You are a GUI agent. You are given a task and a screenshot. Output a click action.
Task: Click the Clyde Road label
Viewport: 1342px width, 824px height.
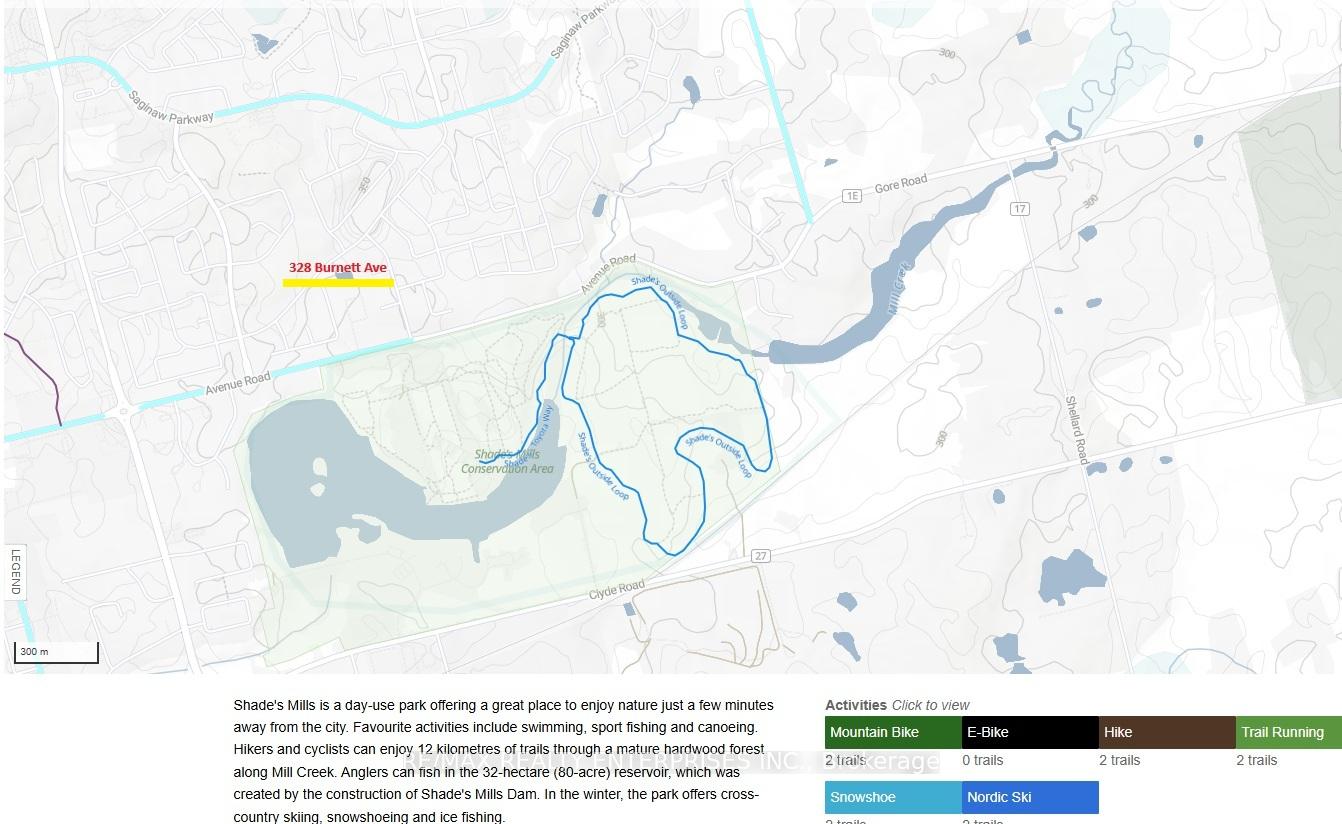click(617, 586)
